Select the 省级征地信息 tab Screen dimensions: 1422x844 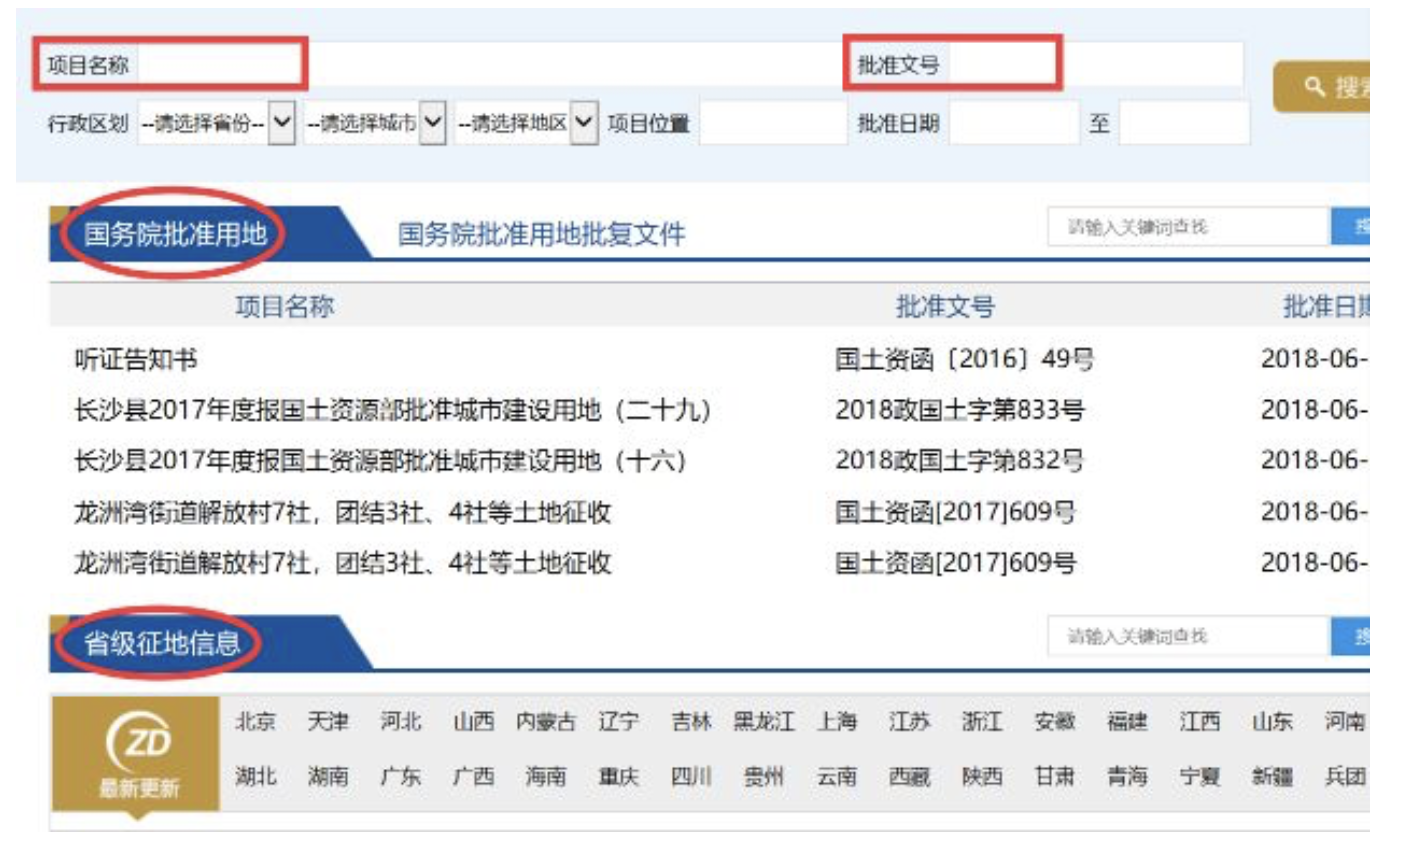162,642
